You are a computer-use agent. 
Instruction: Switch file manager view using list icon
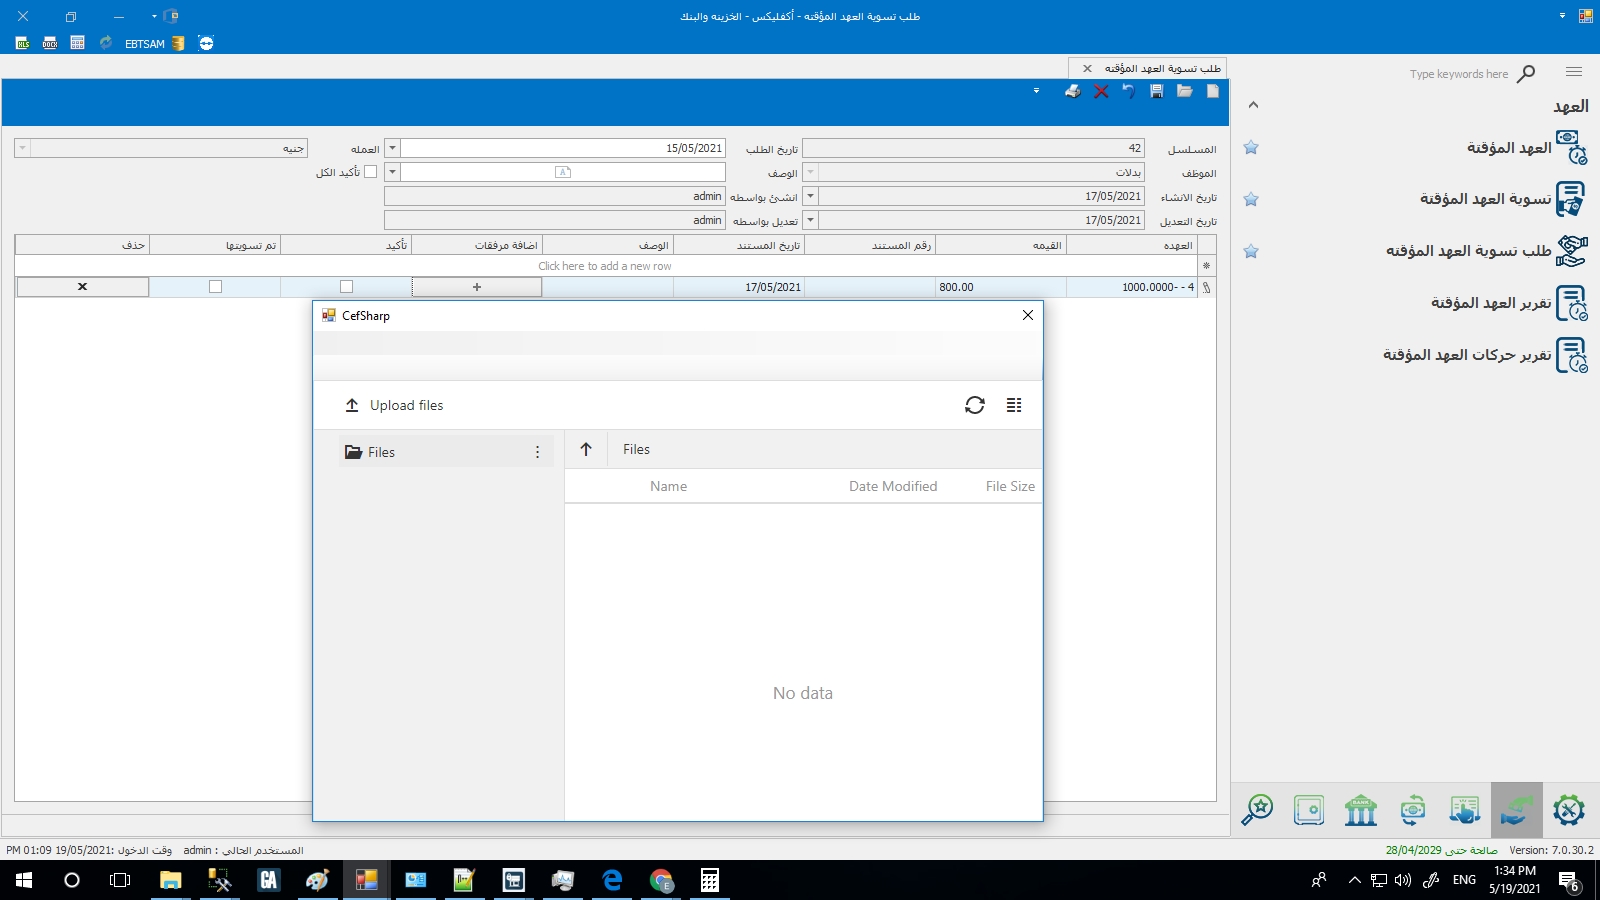point(1014,405)
